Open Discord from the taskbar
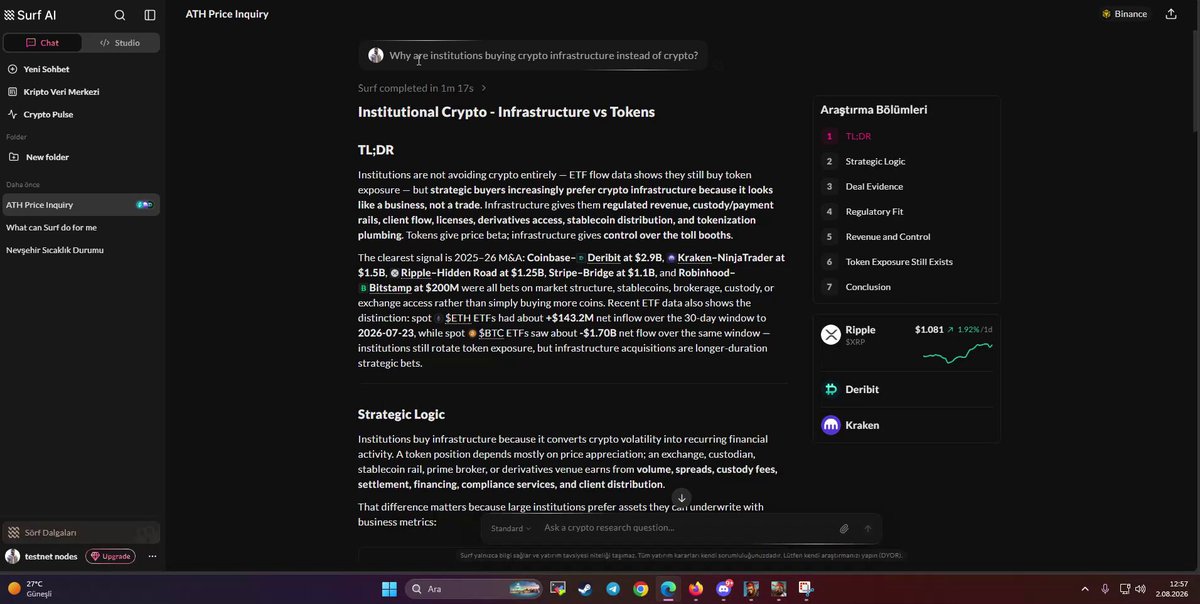The width and height of the screenshot is (1200, 604). click(723, 589)
